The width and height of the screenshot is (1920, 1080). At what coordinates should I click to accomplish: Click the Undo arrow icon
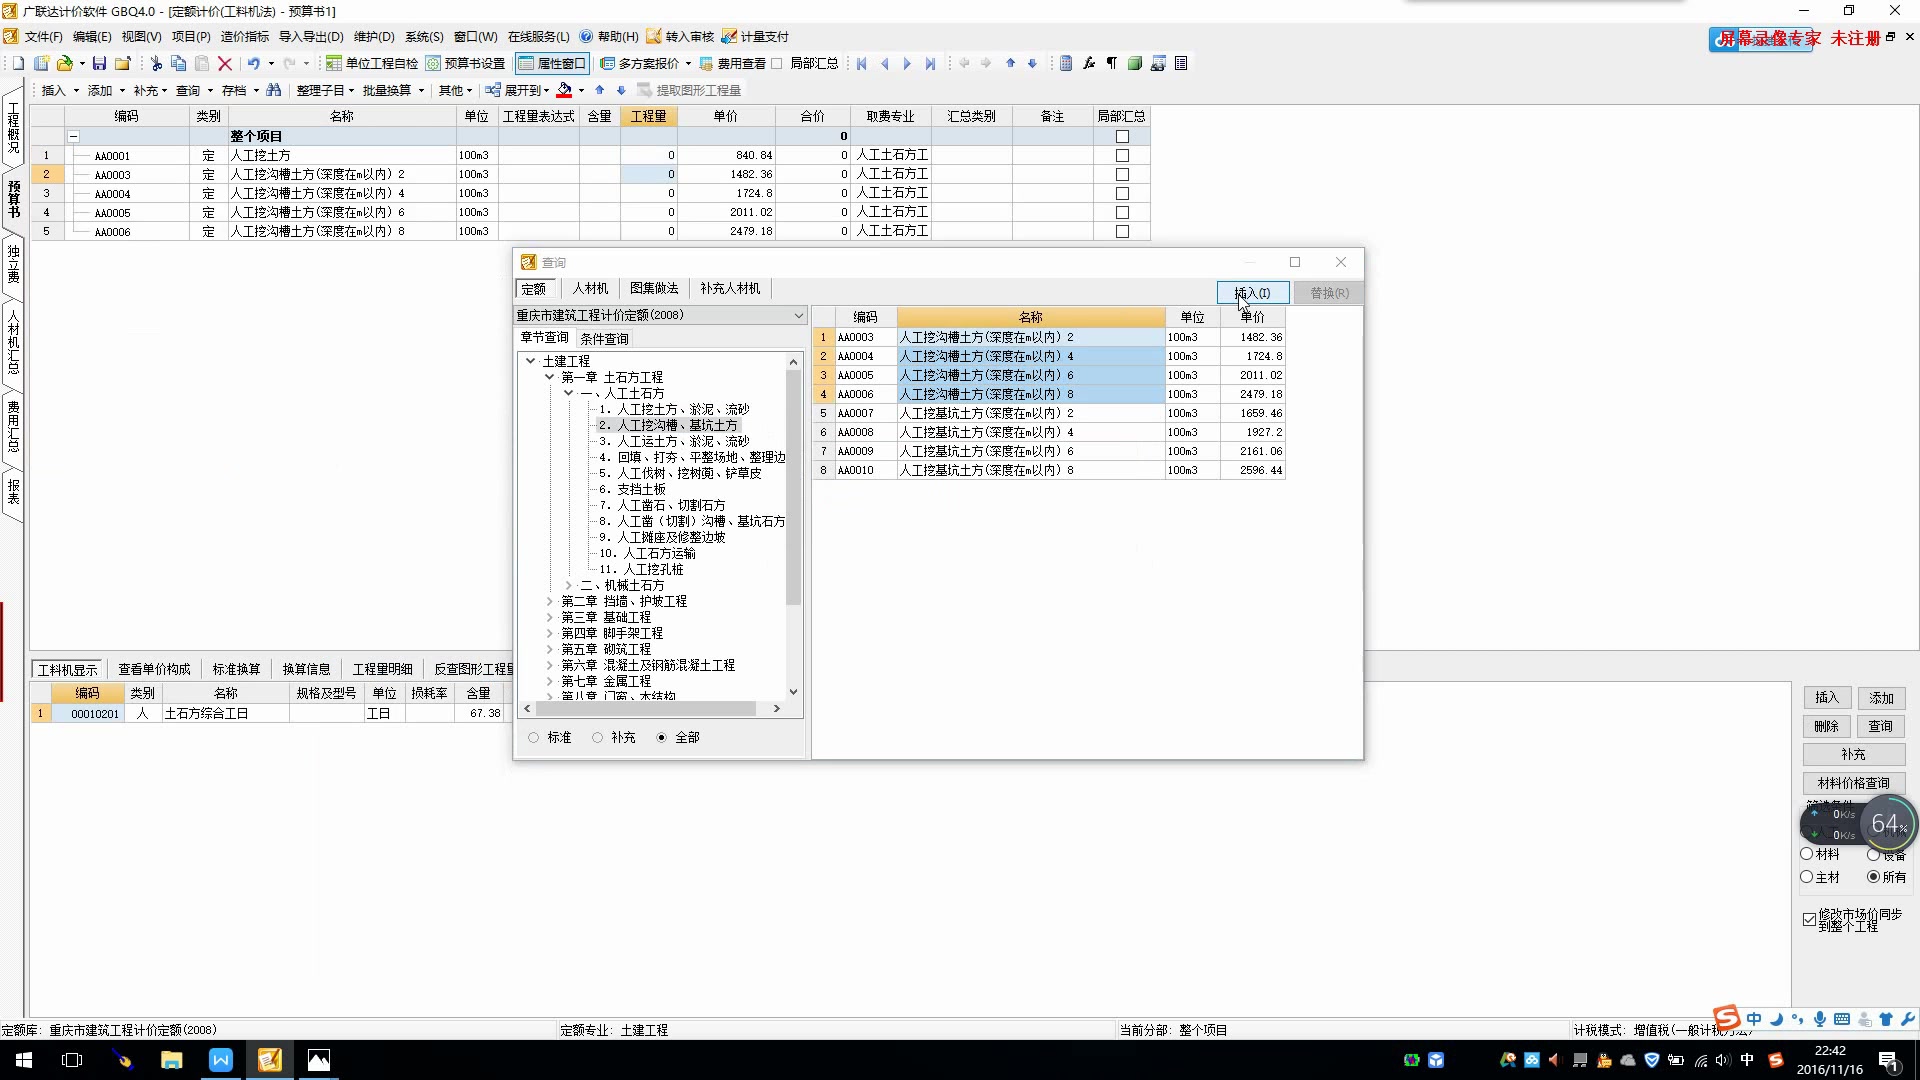[x=254, y=63]
